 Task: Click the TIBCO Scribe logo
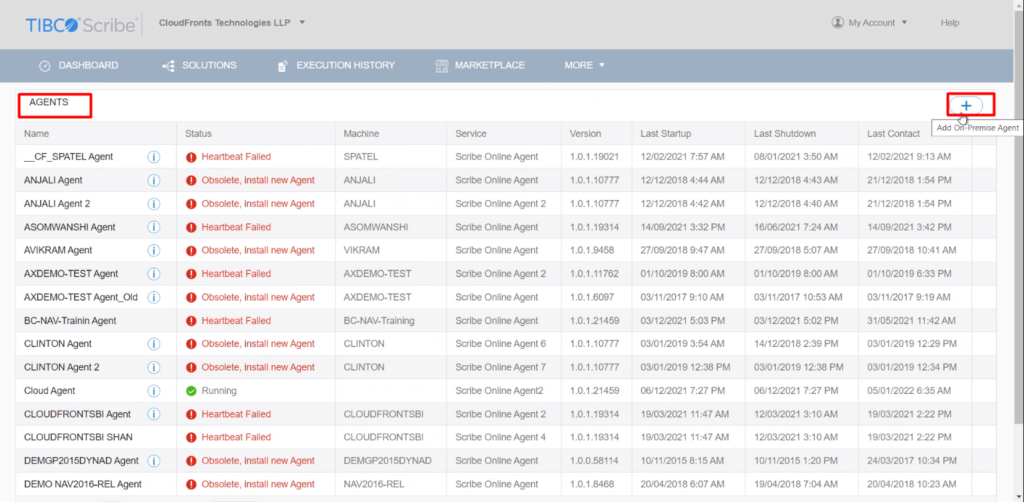tap(81, 25)
